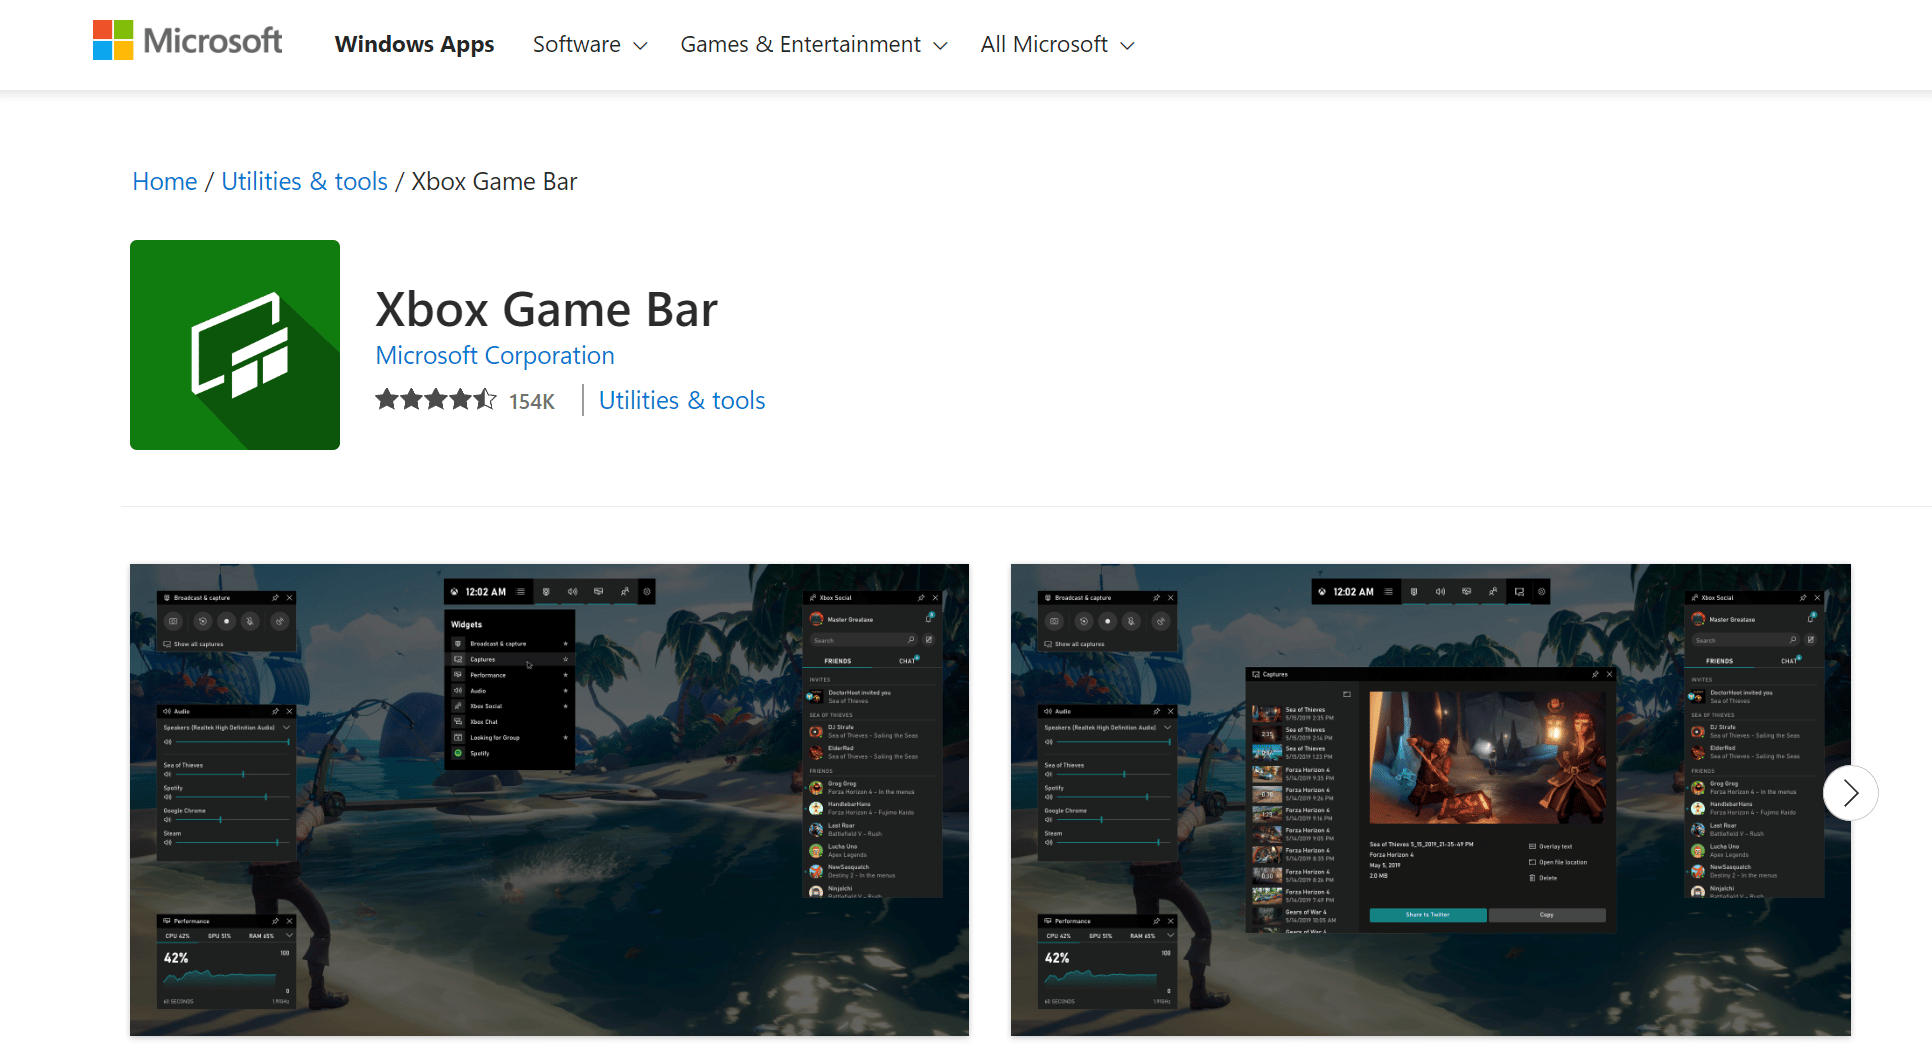Click the Microsoft logo

point(188,41)
